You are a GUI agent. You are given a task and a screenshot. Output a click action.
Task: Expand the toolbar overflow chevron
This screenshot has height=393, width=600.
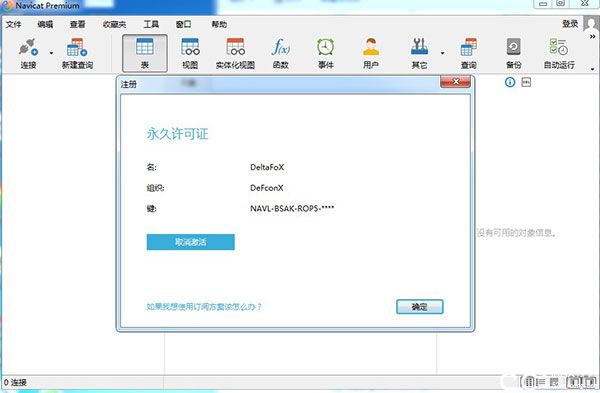(x=593, y=37)
